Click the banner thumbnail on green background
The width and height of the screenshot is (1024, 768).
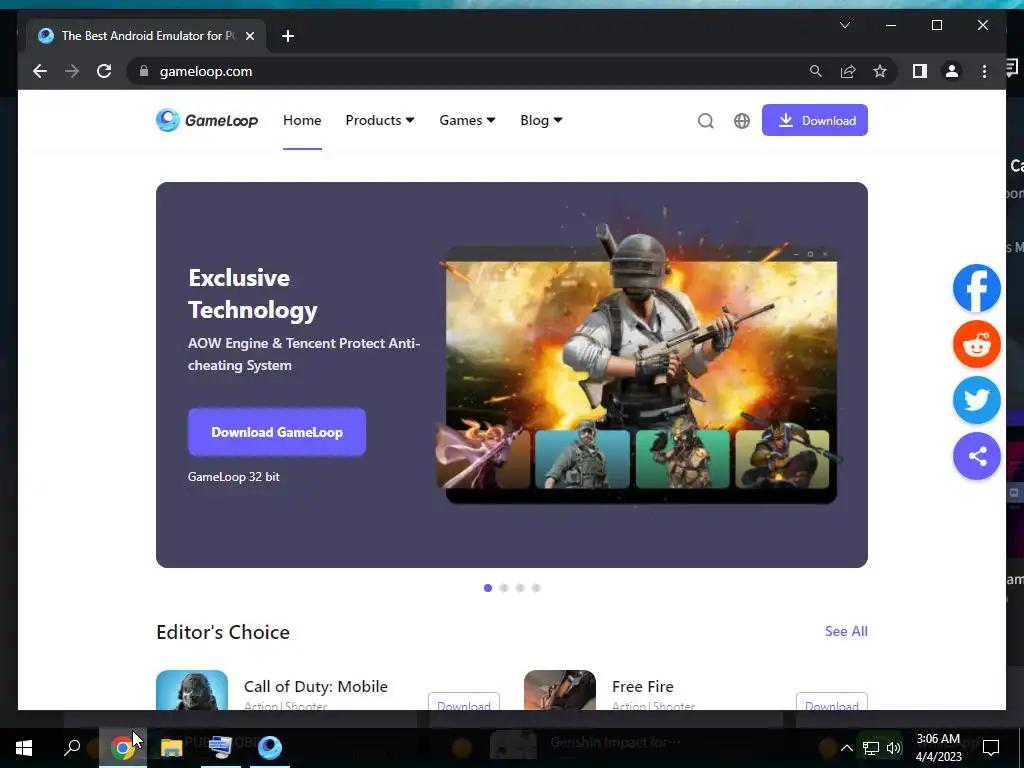point(682,459)
